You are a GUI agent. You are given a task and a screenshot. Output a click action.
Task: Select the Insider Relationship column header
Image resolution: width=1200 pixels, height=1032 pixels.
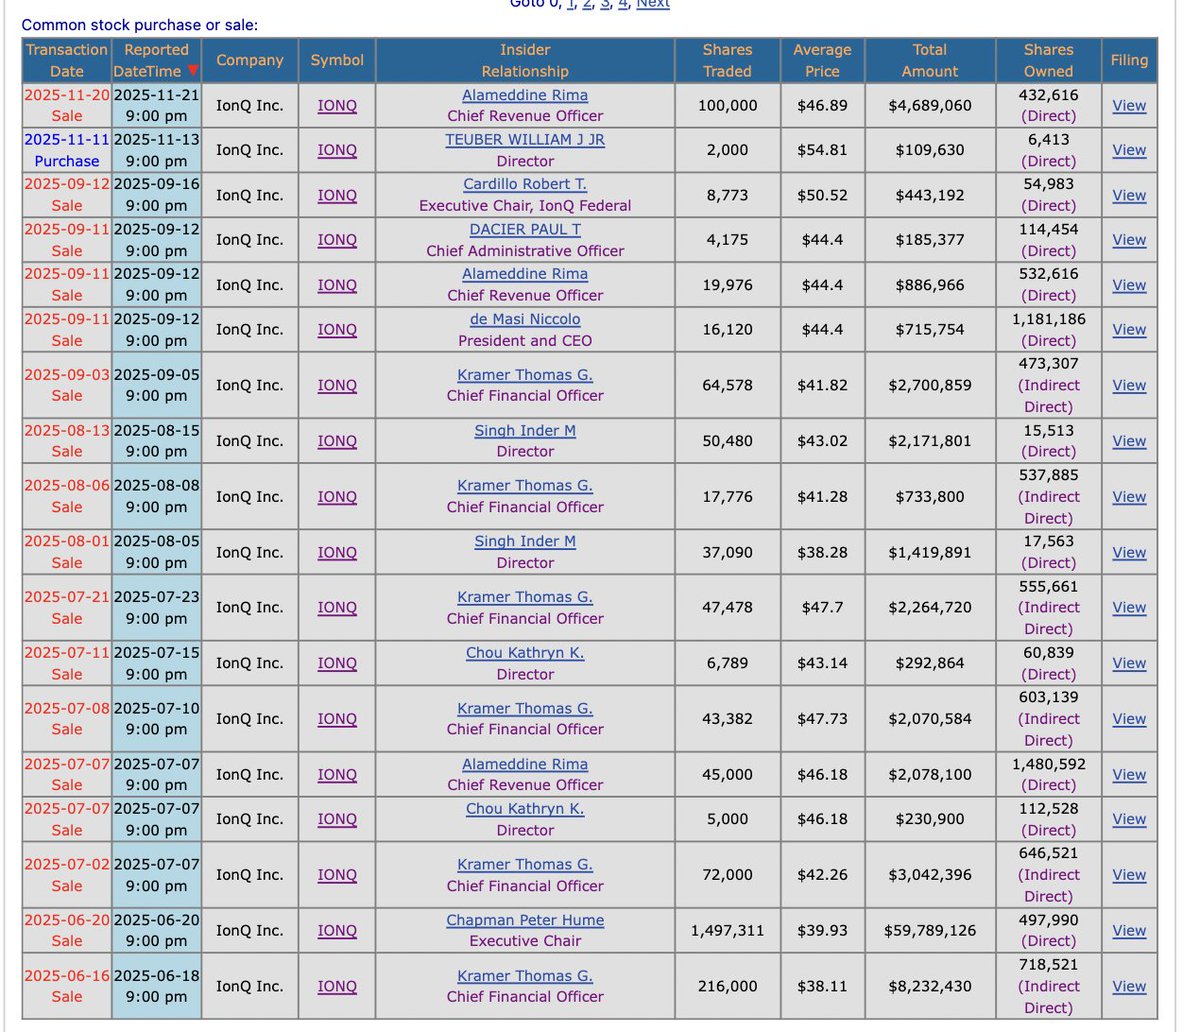[x=525, y=60]
